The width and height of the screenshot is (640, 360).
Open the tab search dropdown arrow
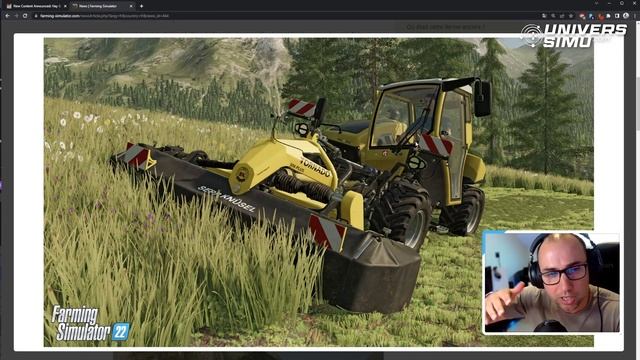(x=596, y=3)
